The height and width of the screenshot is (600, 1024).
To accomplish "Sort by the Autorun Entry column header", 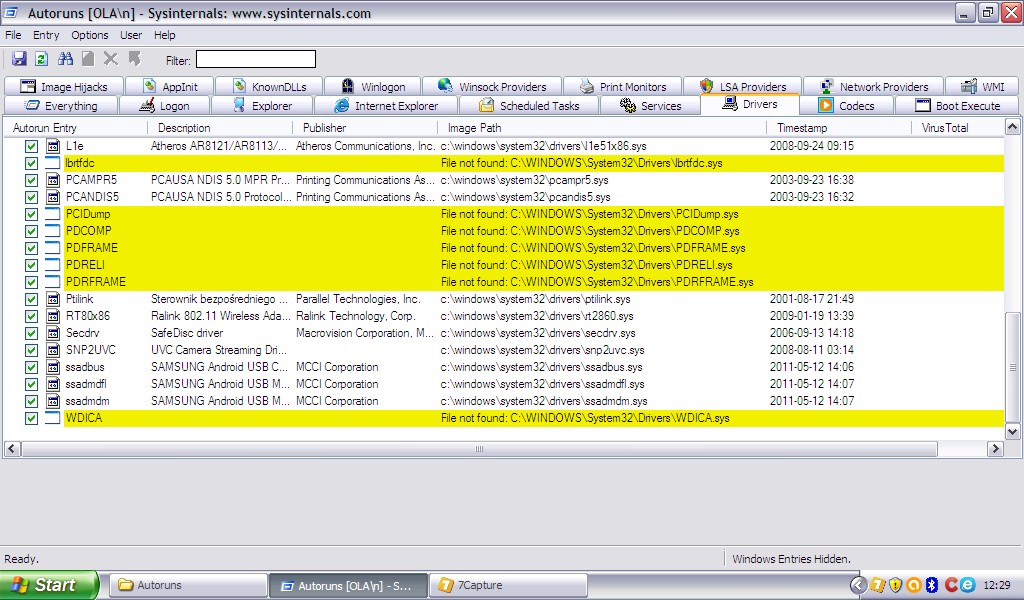I will 76,128.
